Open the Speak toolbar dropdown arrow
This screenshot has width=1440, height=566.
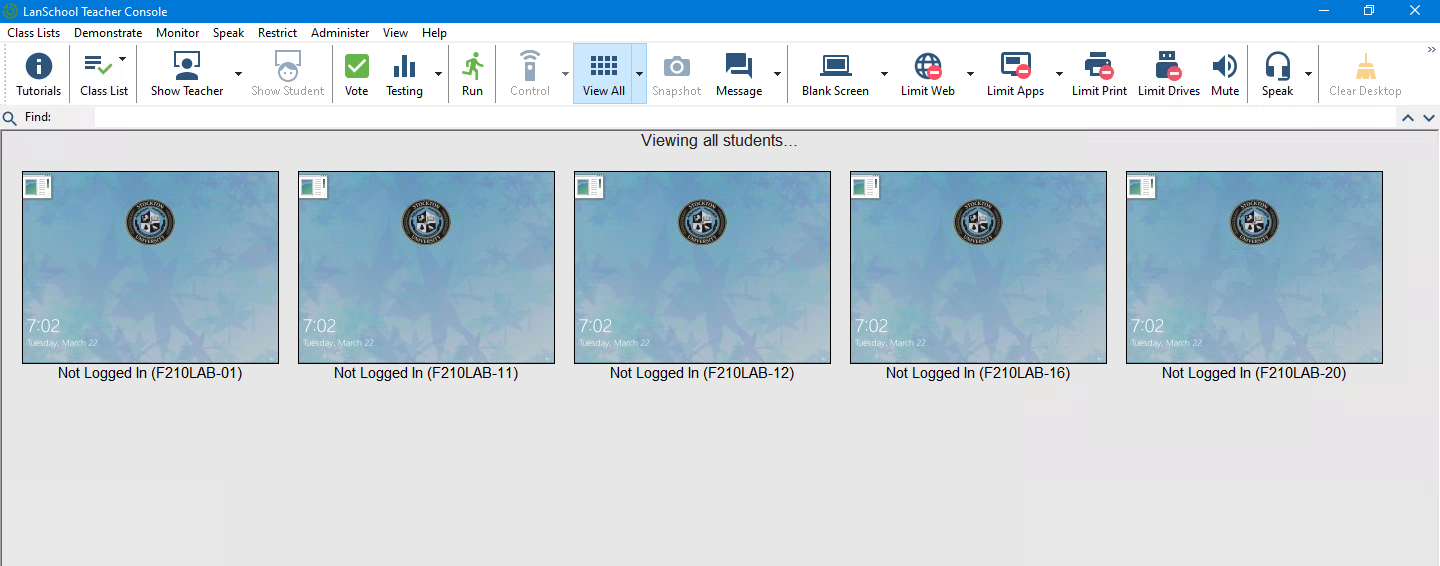point(1308,74)
